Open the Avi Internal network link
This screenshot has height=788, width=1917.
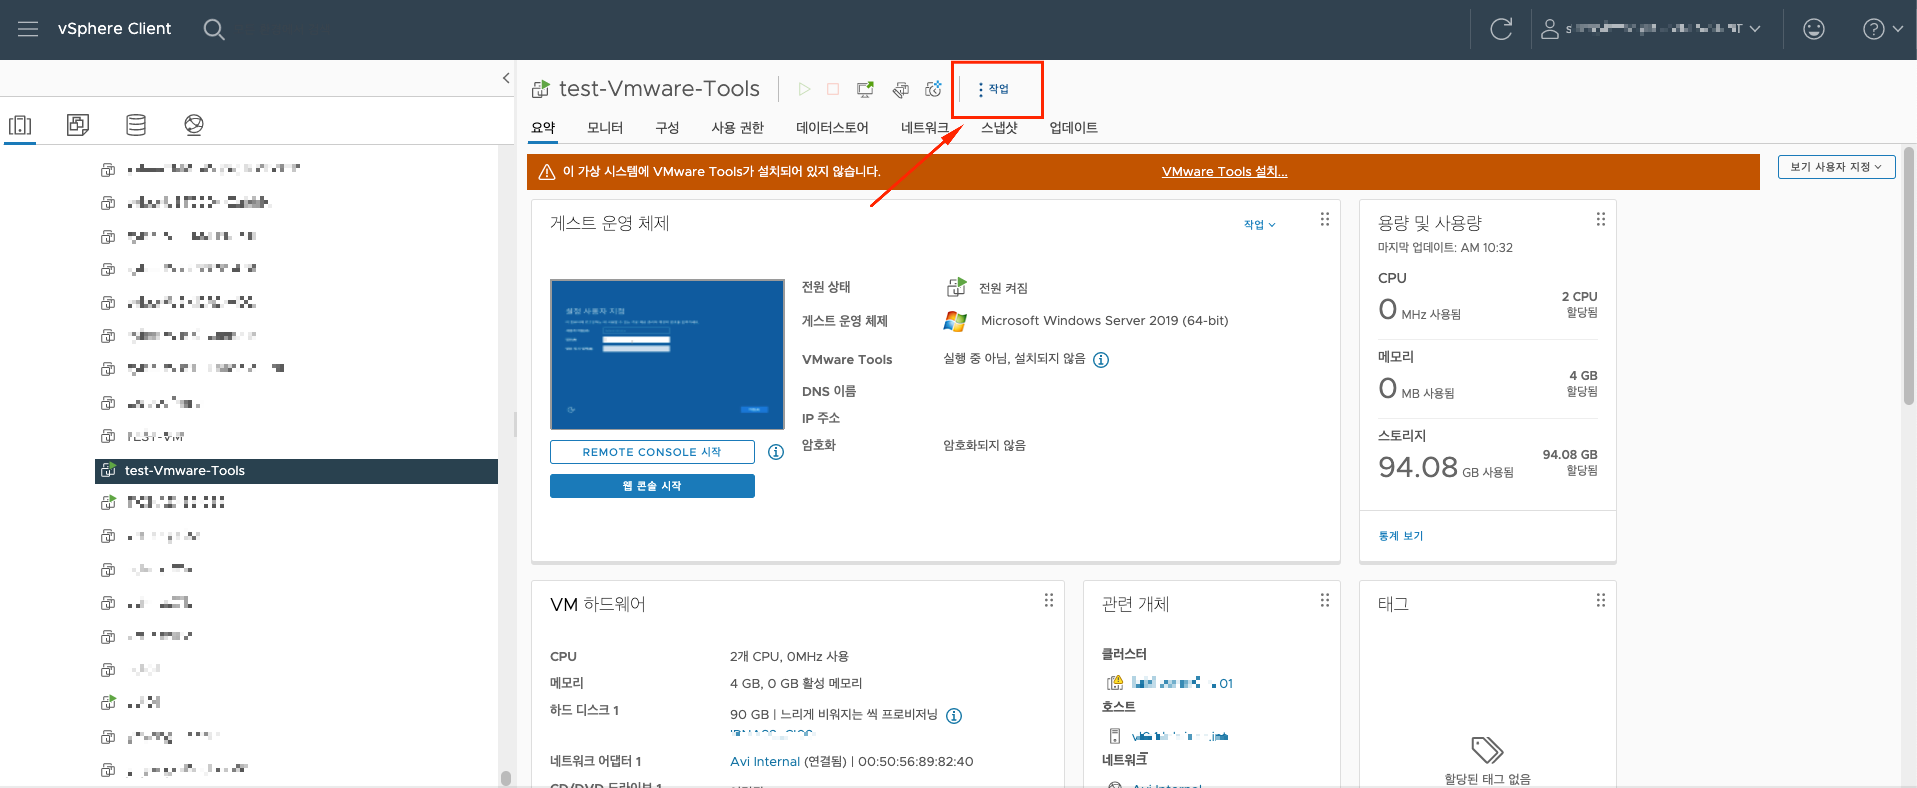765,762
